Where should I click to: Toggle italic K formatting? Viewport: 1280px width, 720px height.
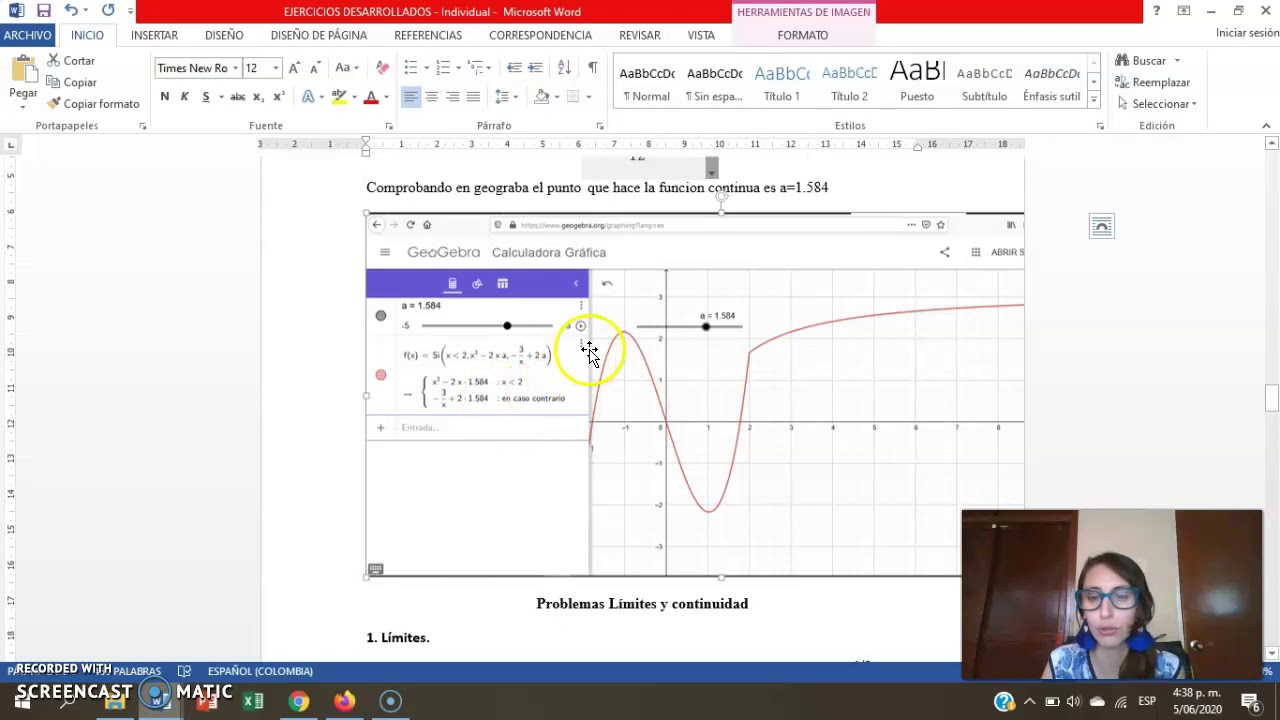tap(185, 97)
